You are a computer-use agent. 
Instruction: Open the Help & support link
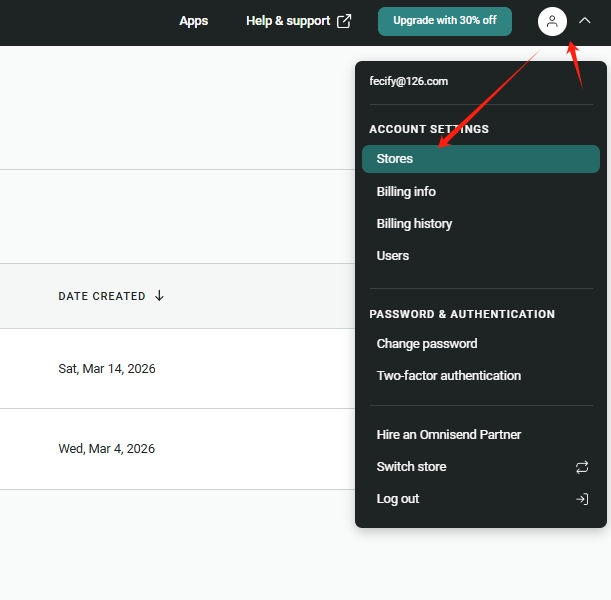pos(286,21)
